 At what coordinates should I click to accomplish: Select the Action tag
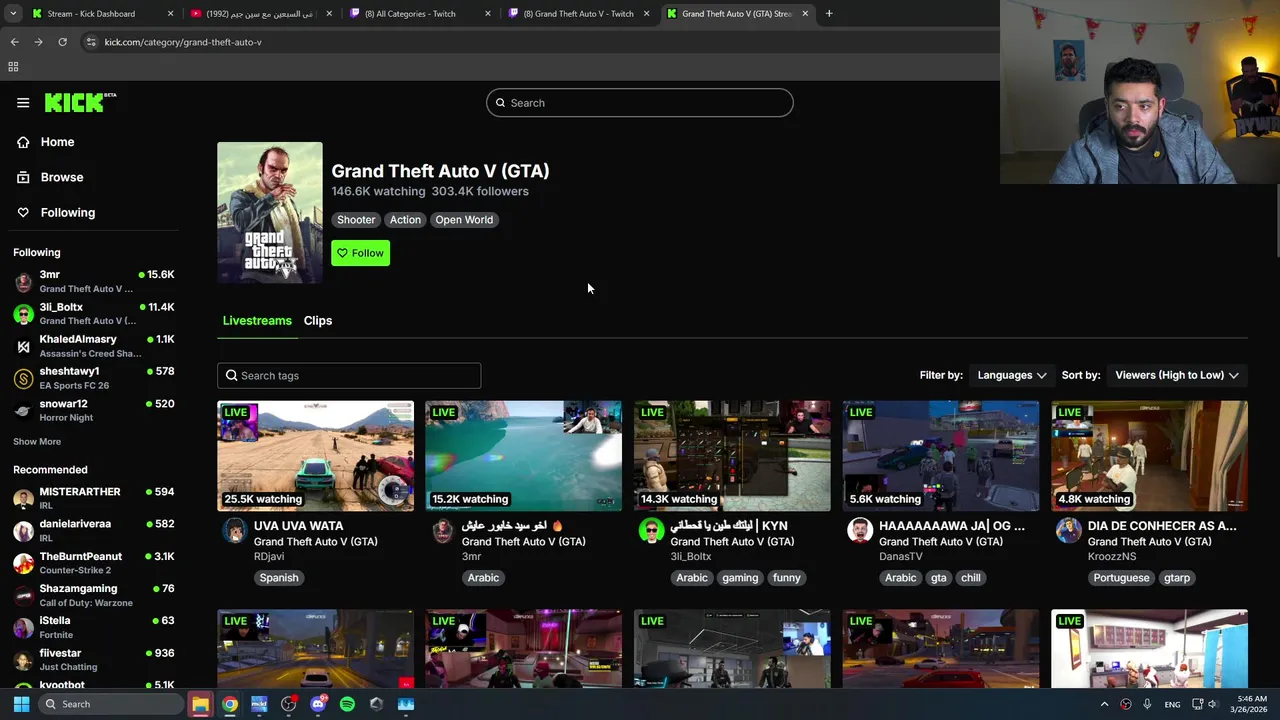point(405,220)
